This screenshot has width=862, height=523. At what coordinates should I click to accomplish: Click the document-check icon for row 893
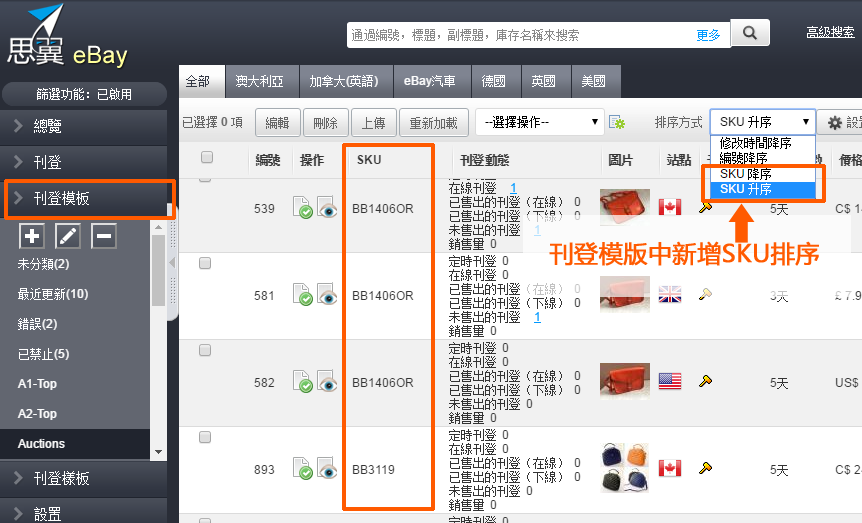[302, 468]
